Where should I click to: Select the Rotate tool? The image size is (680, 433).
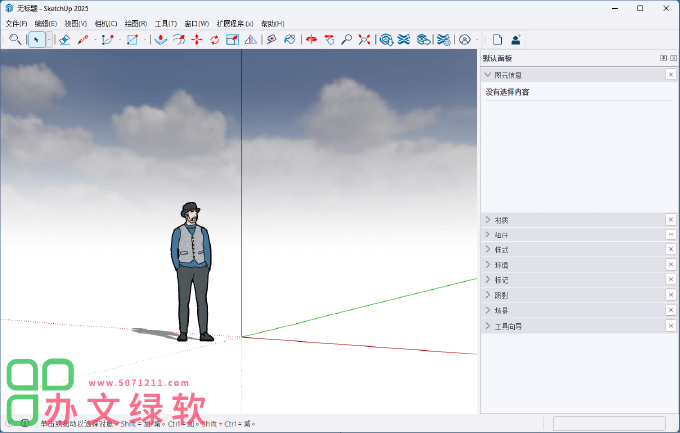215,40
